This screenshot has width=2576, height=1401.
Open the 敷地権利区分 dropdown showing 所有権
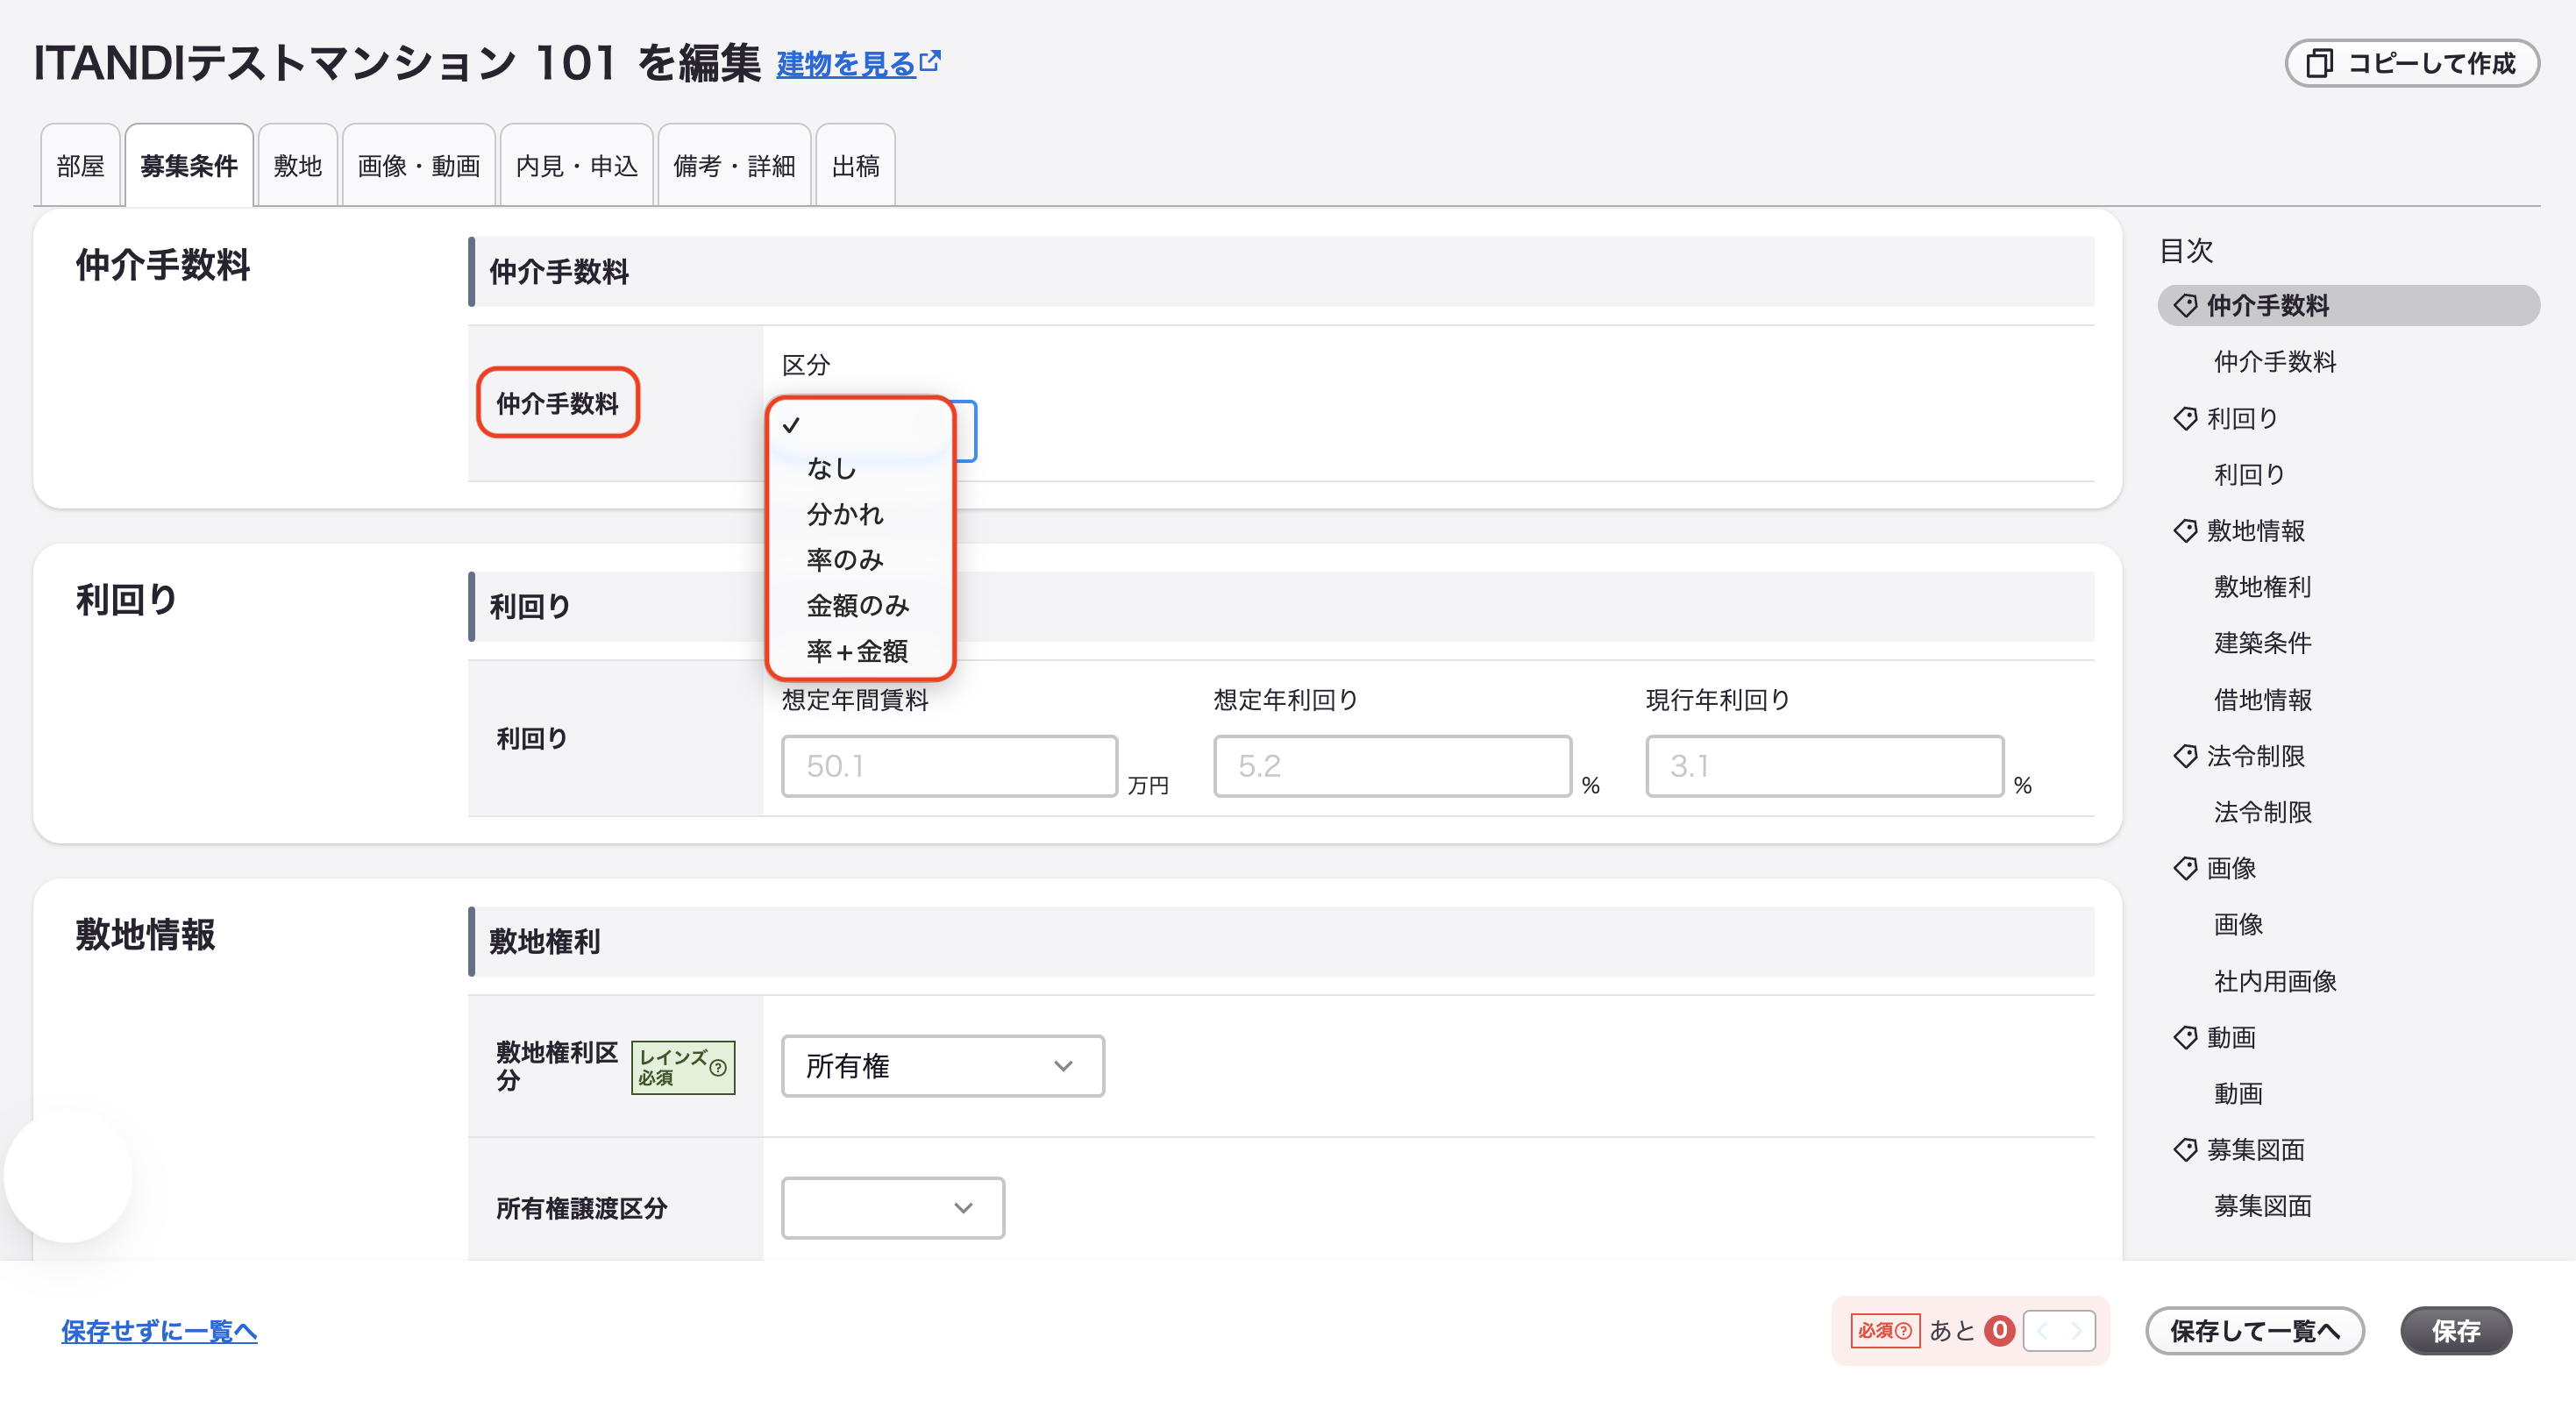click(x=942, y=1066)
